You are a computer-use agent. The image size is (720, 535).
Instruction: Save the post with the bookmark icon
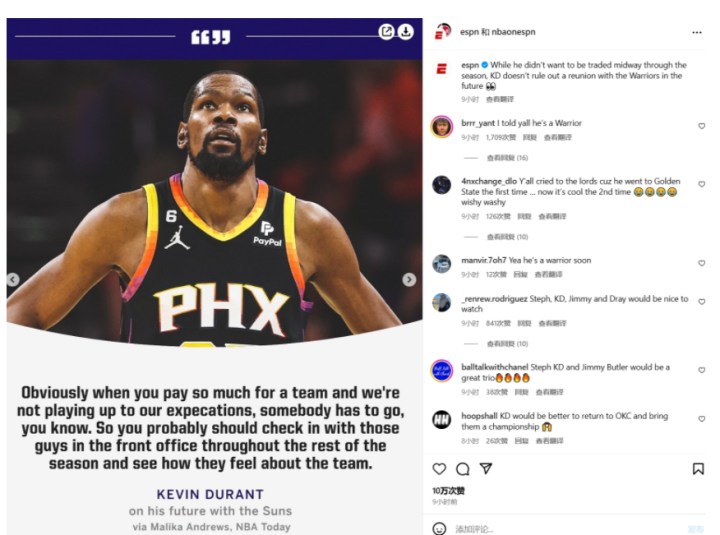click(x=698, y=469)
